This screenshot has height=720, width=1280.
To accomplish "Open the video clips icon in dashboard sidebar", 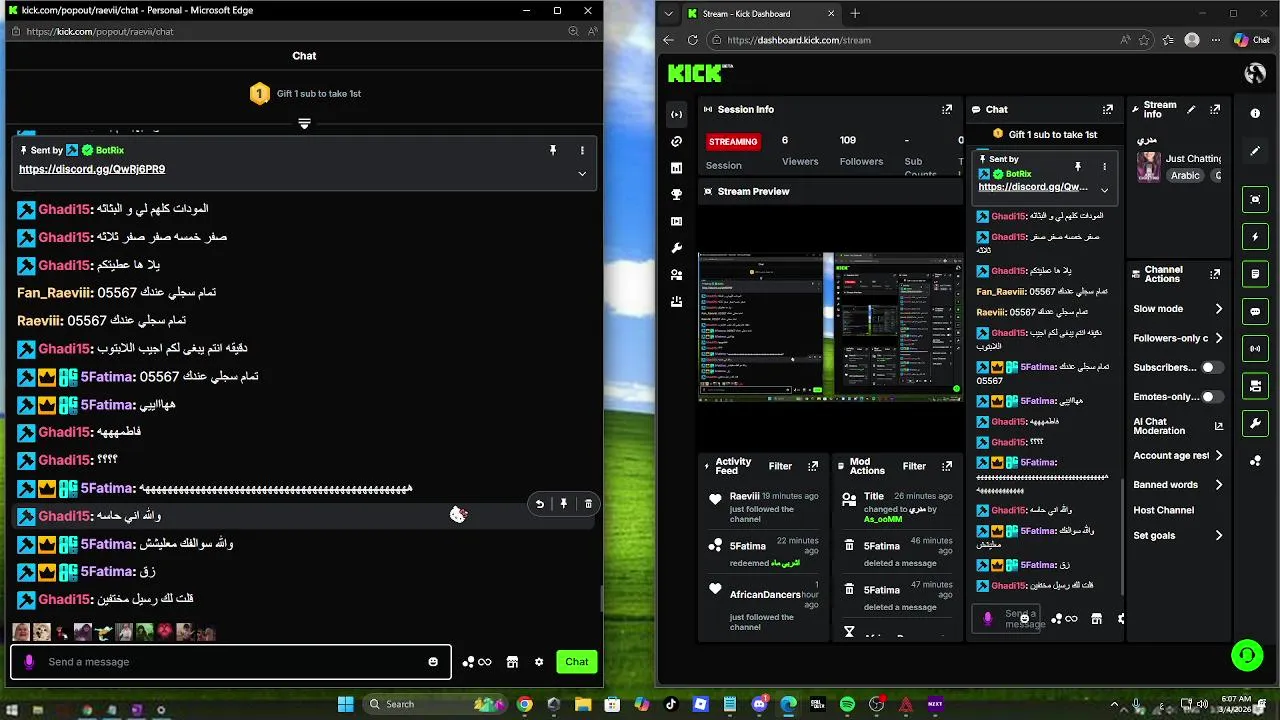I will point(677,221).
